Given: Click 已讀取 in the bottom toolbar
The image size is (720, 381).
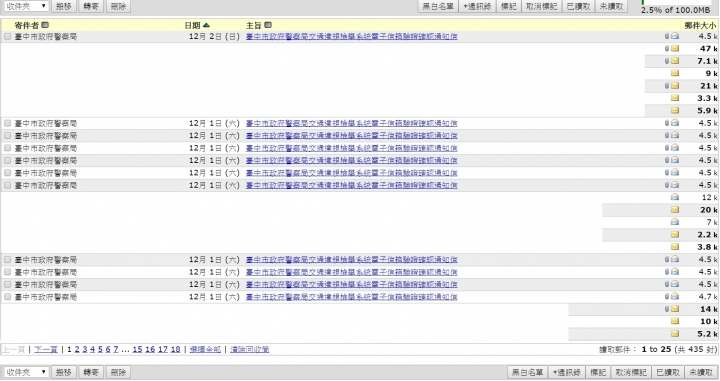Looking at the screenshot, I should 668,372.
